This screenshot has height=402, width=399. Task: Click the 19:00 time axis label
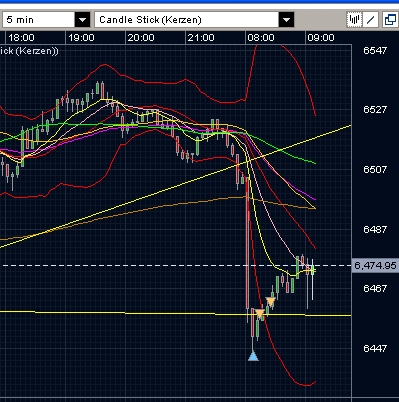[x=81, y=38]
